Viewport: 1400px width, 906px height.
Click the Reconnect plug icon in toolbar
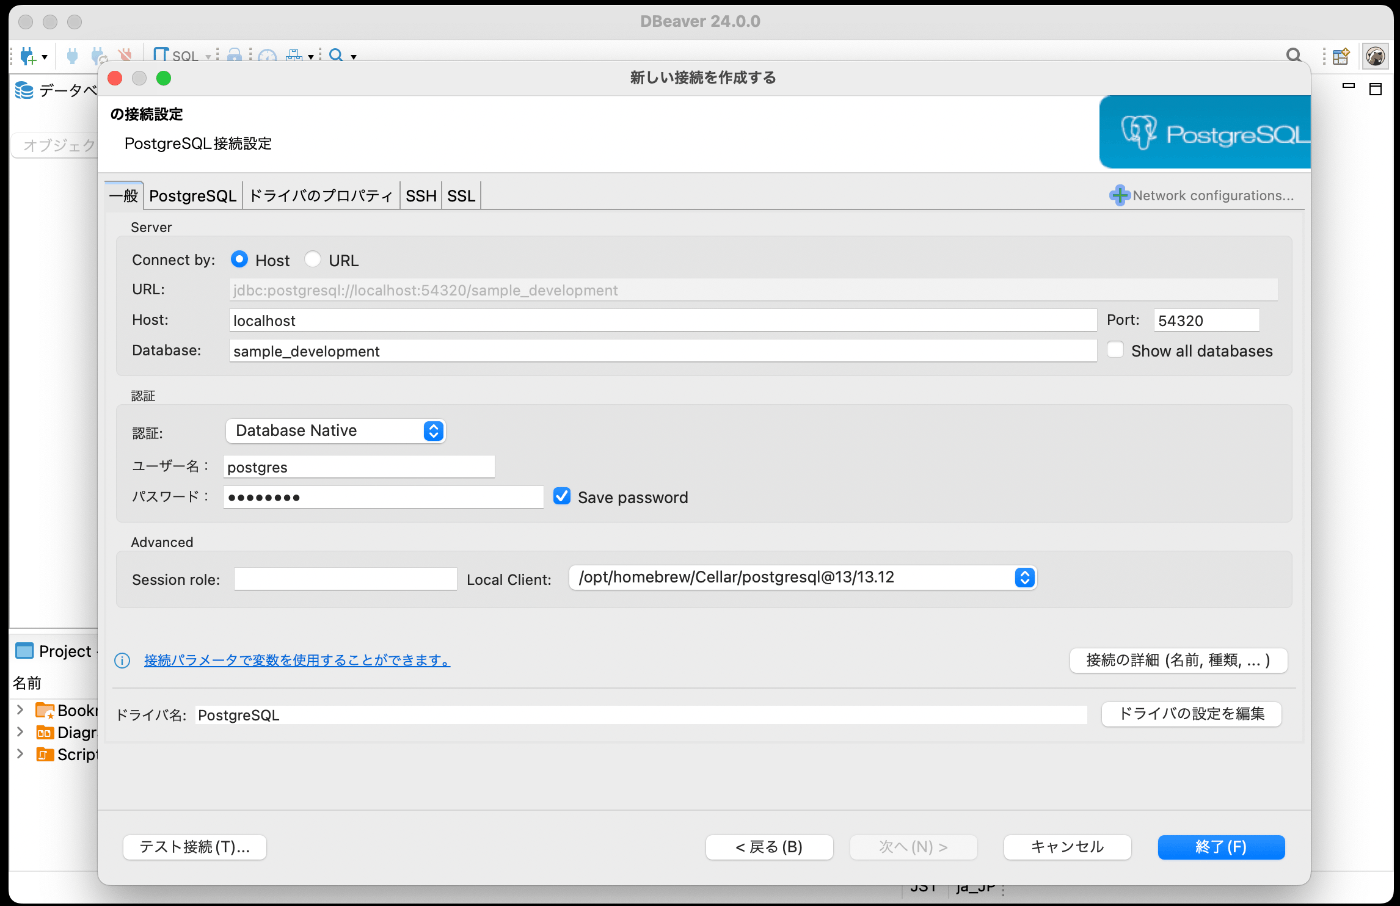click(x=98, y=56)
